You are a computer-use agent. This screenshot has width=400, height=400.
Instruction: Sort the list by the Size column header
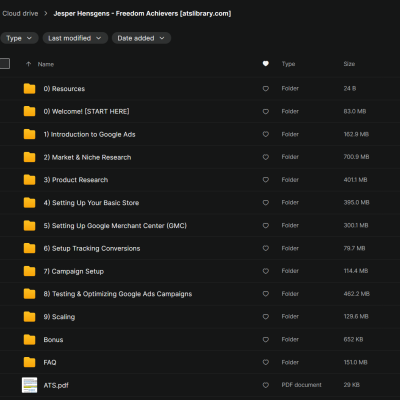pyautogui.click(x=349, y=64)
